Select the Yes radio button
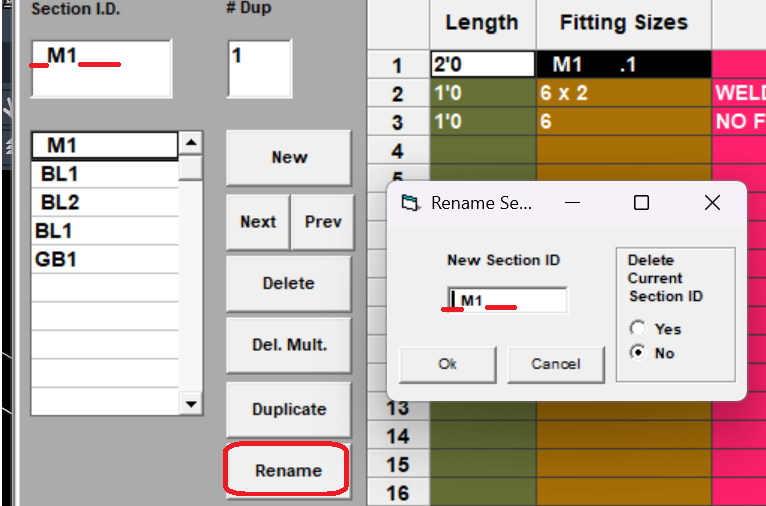 pyautogui.click(x=637, y=328)
